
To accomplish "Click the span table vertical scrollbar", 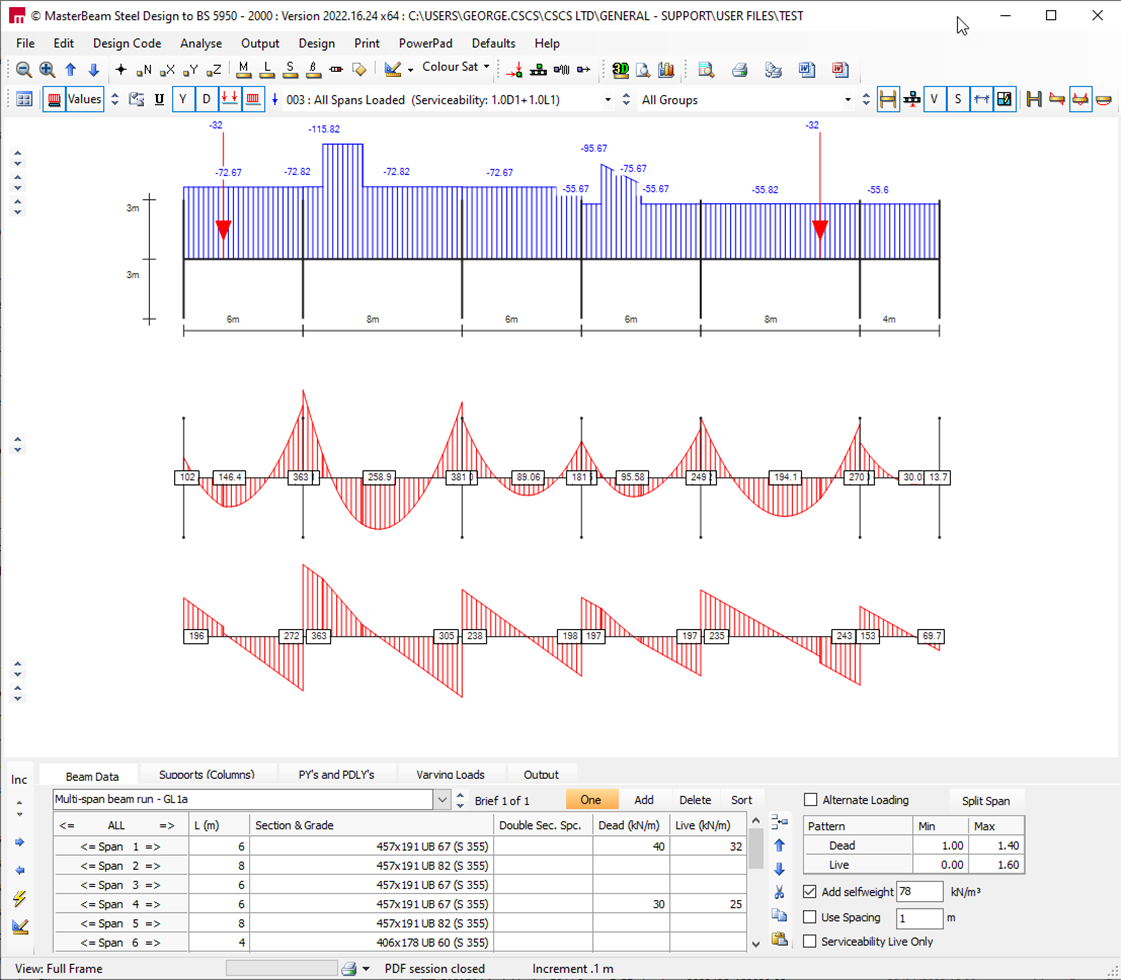I will 756,883.
